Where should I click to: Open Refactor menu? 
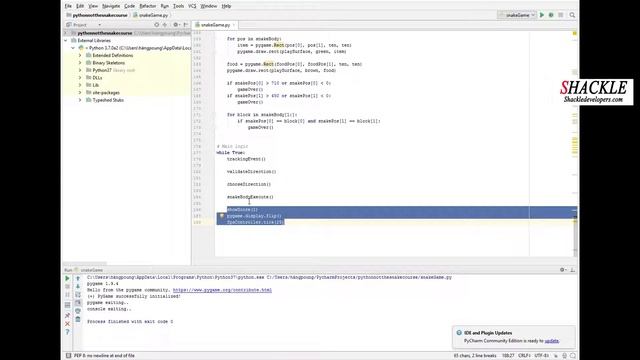(x=148, y=6)
